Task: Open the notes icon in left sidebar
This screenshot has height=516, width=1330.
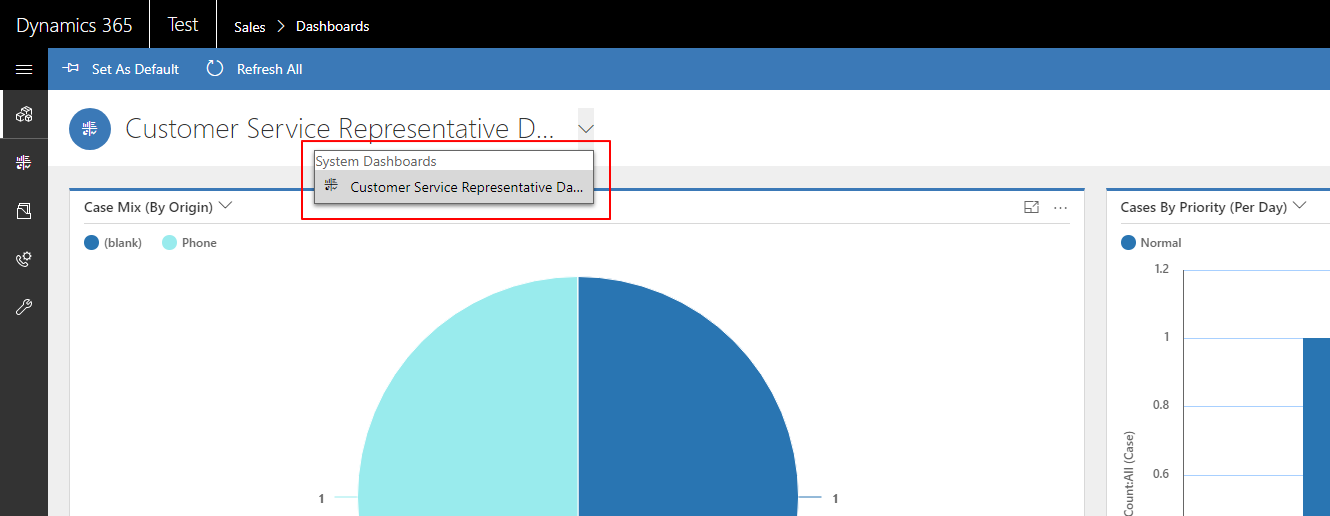Action: coord(24,210)
